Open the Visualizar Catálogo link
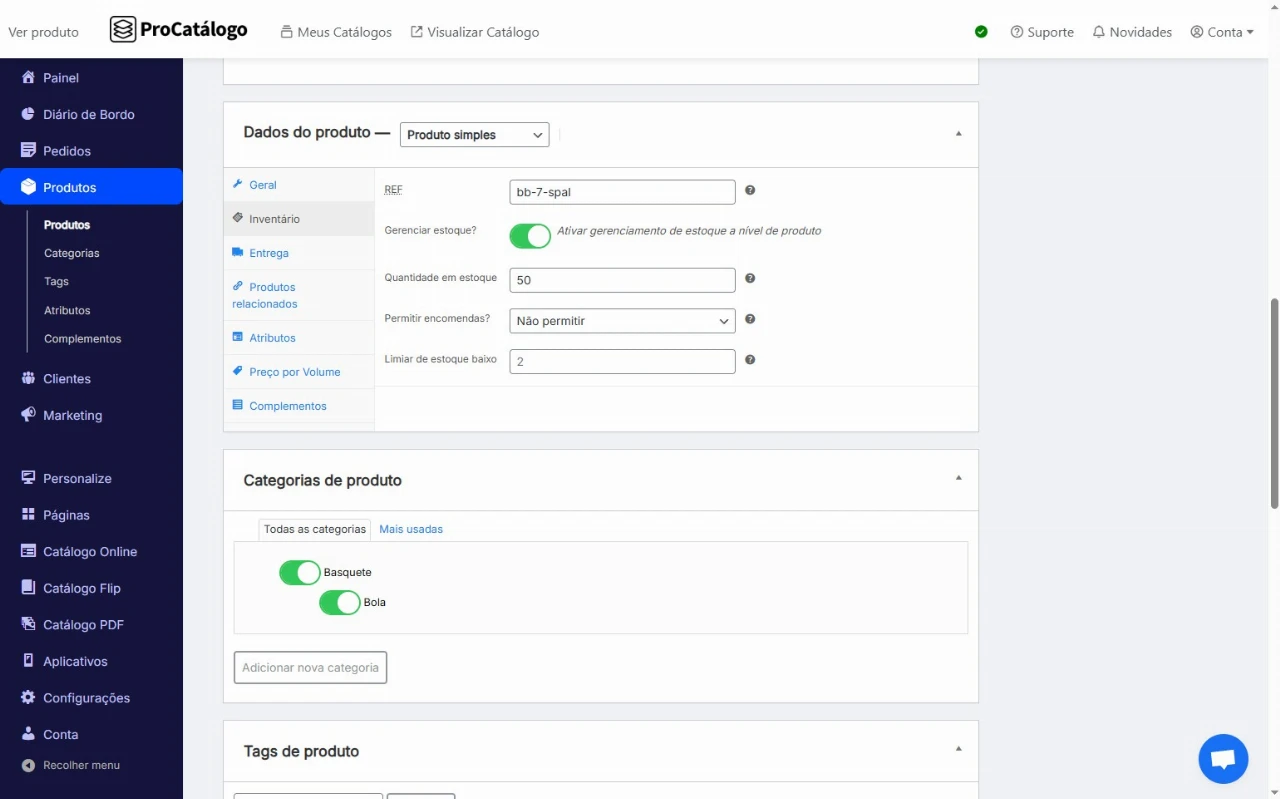Image resolution: width=1280 pixels, height=799 pixels. pyautogui.click(x=475, y=32)
